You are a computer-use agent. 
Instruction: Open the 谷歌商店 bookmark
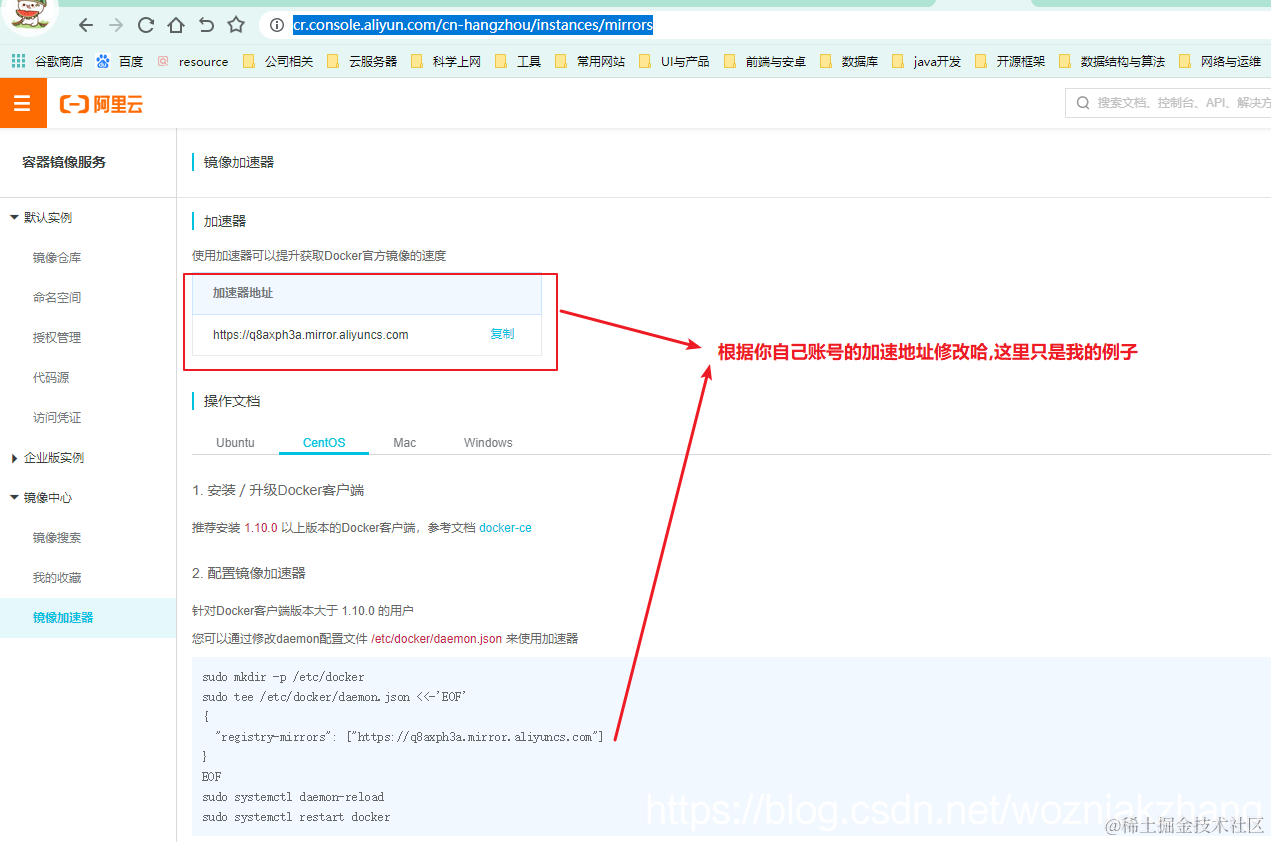click(59, 61)
